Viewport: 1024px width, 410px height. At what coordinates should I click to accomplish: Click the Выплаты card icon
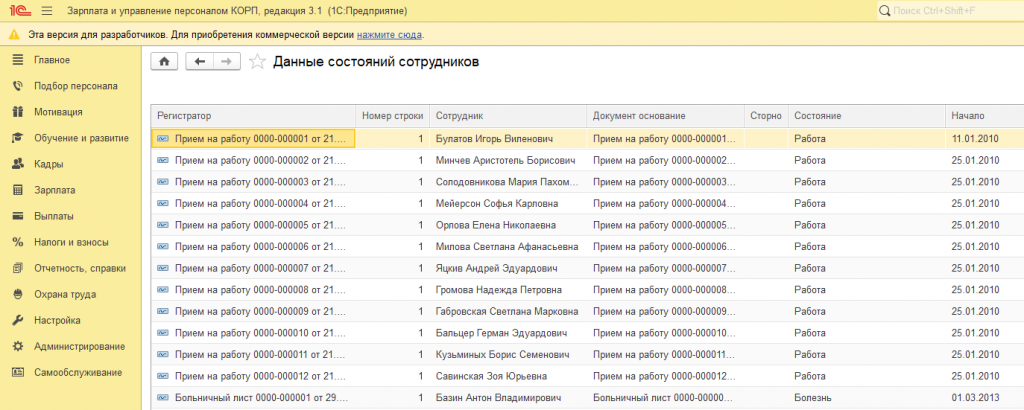(x=18, y=216)
